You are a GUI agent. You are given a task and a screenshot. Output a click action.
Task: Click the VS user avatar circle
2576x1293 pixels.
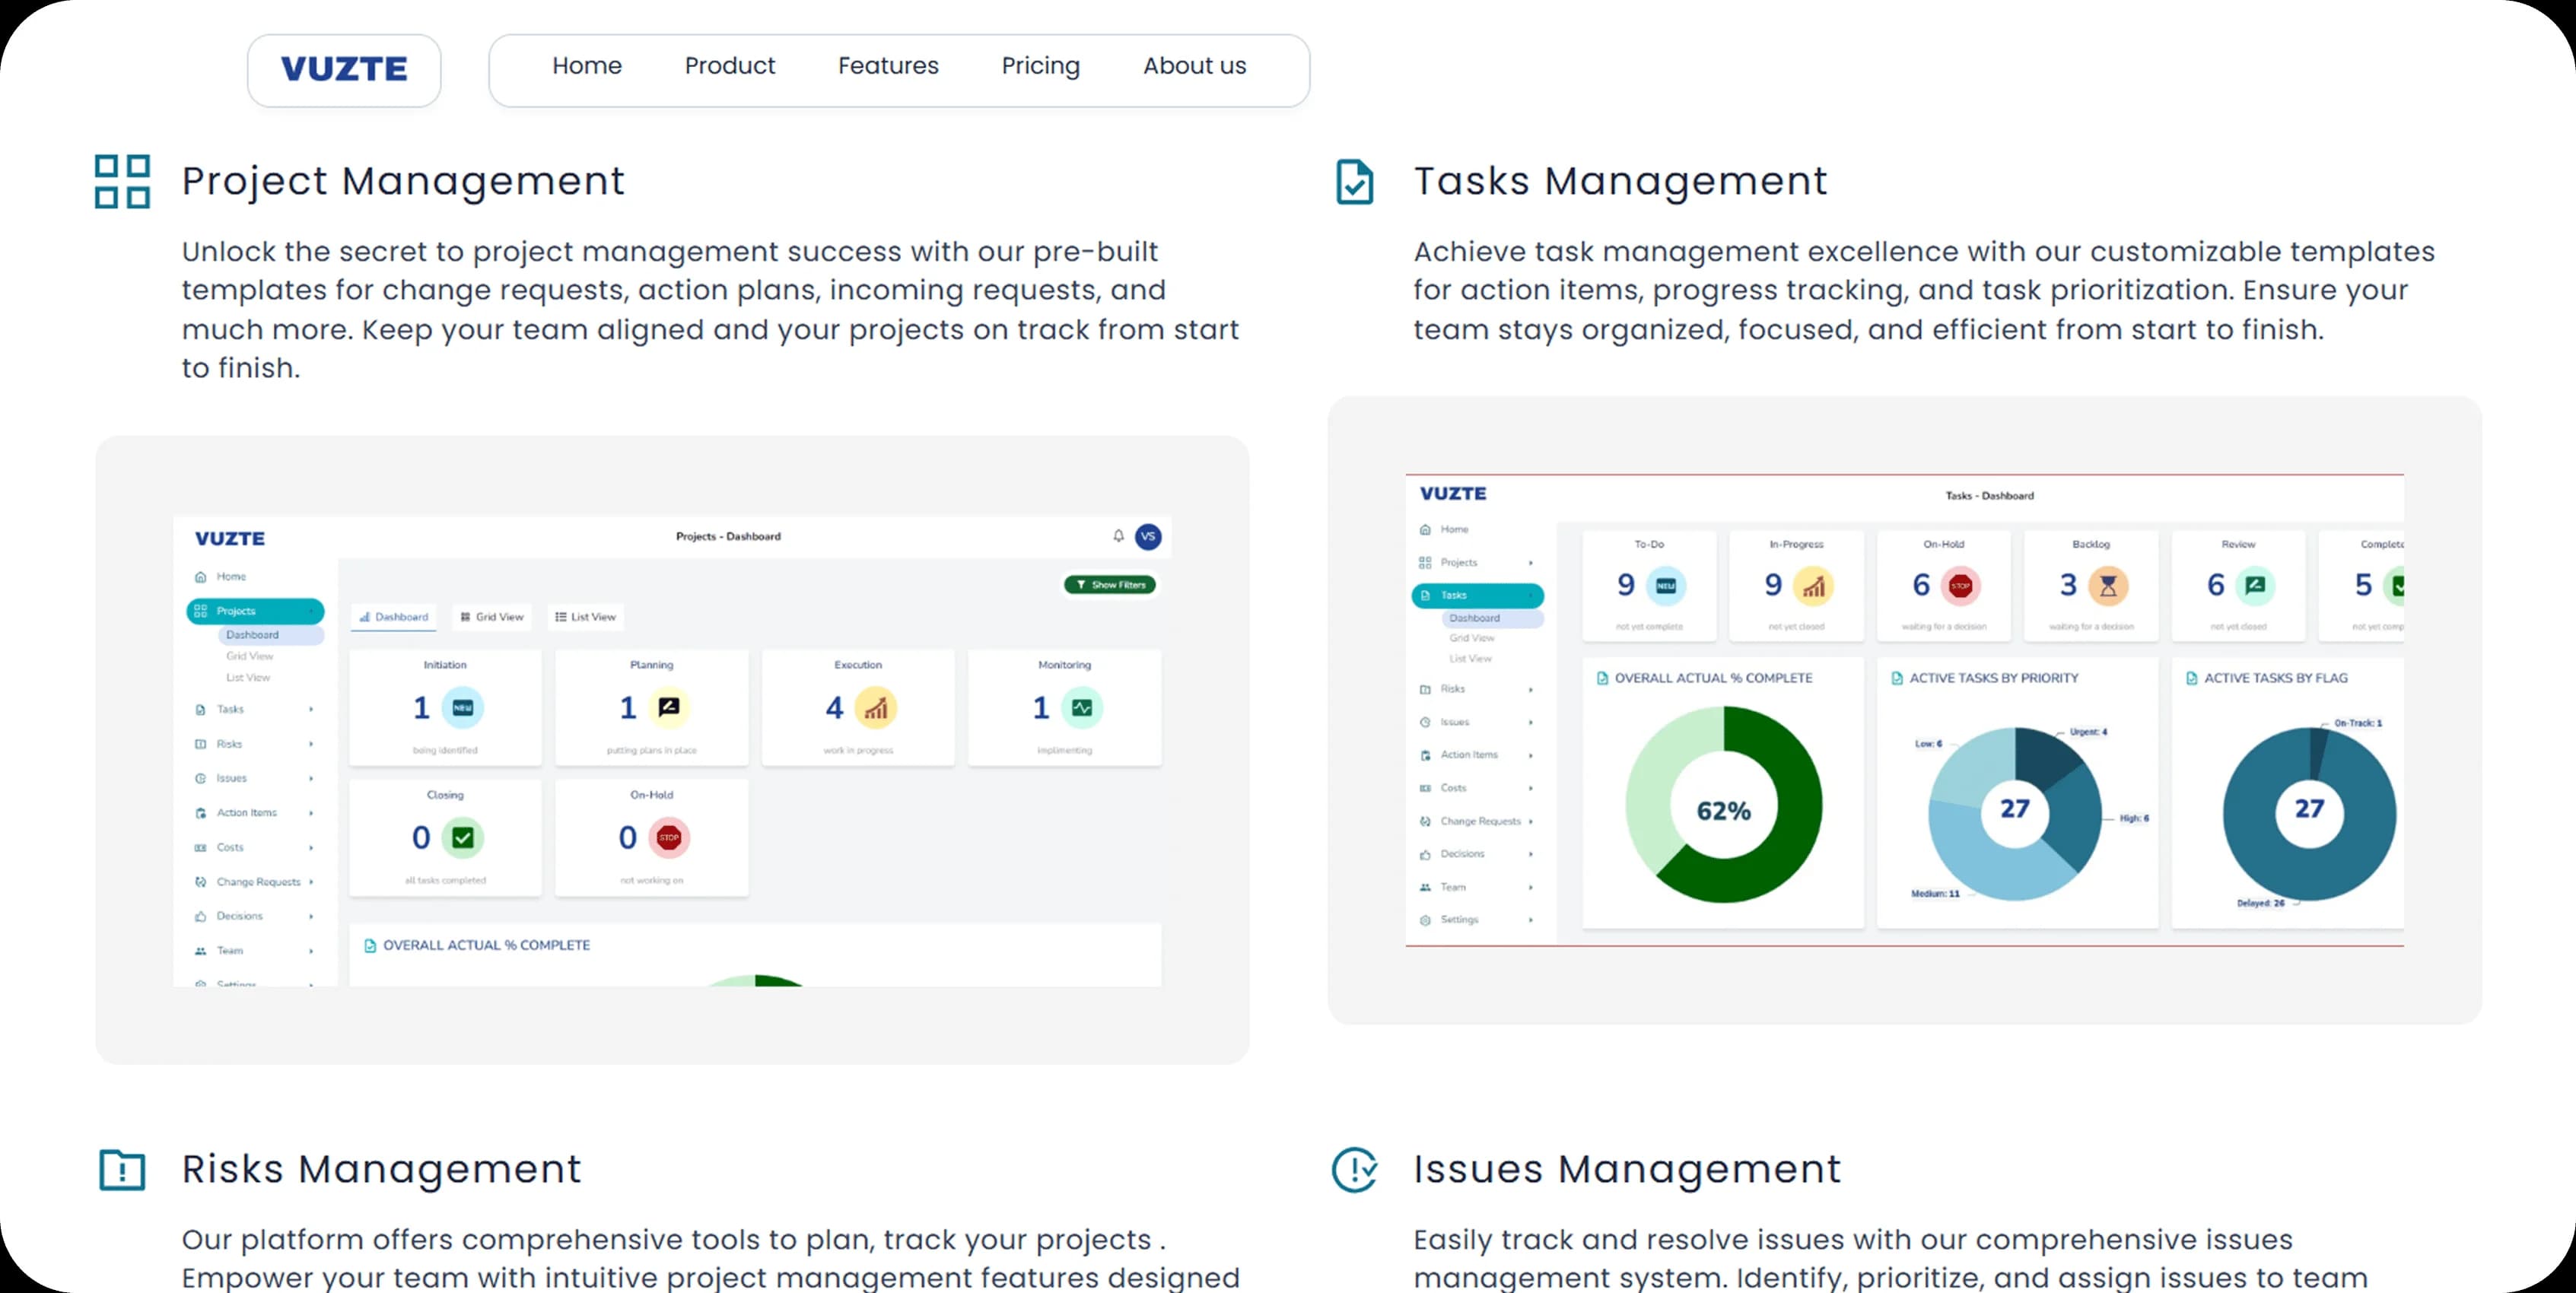[1148, 536]
